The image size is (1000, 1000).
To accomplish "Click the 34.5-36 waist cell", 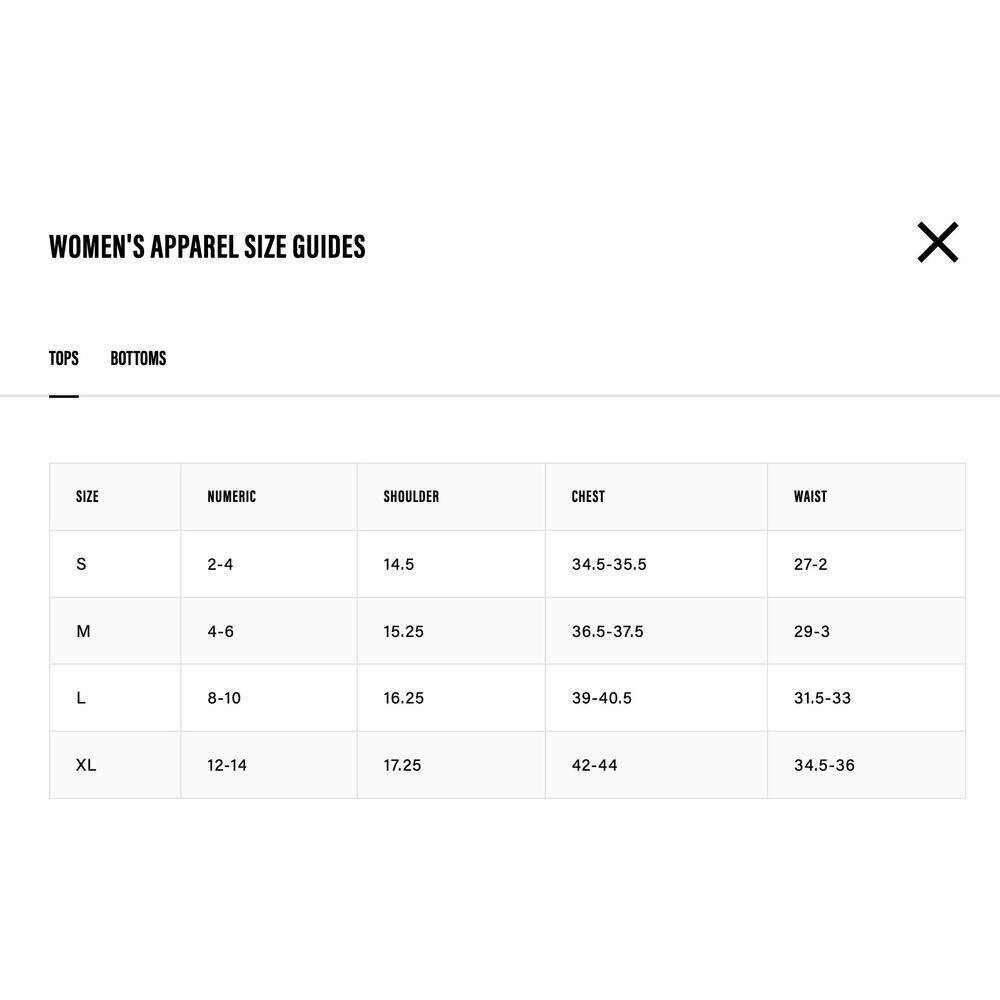I will click(824, 765).
